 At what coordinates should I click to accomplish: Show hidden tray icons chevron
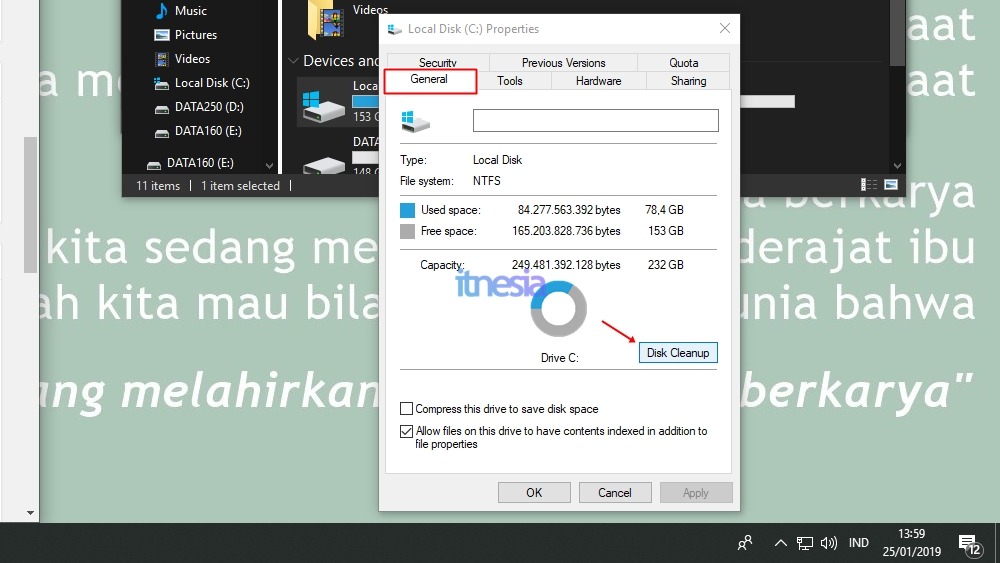coord(780,543)
